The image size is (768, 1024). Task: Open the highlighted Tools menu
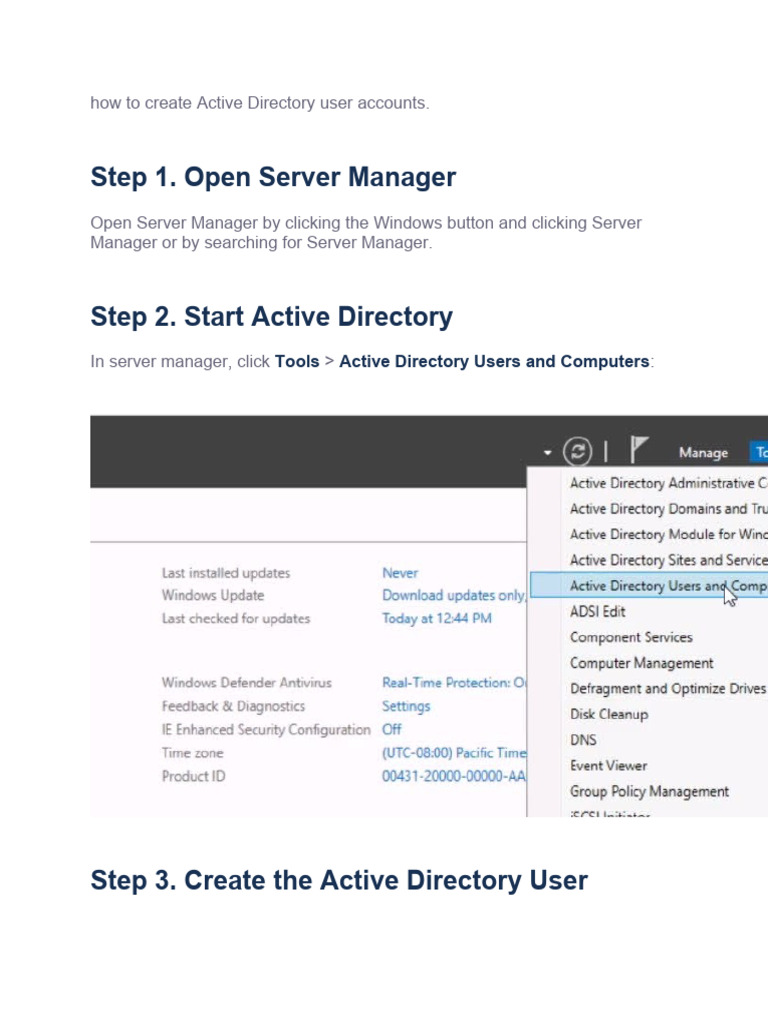pos(760,452)
